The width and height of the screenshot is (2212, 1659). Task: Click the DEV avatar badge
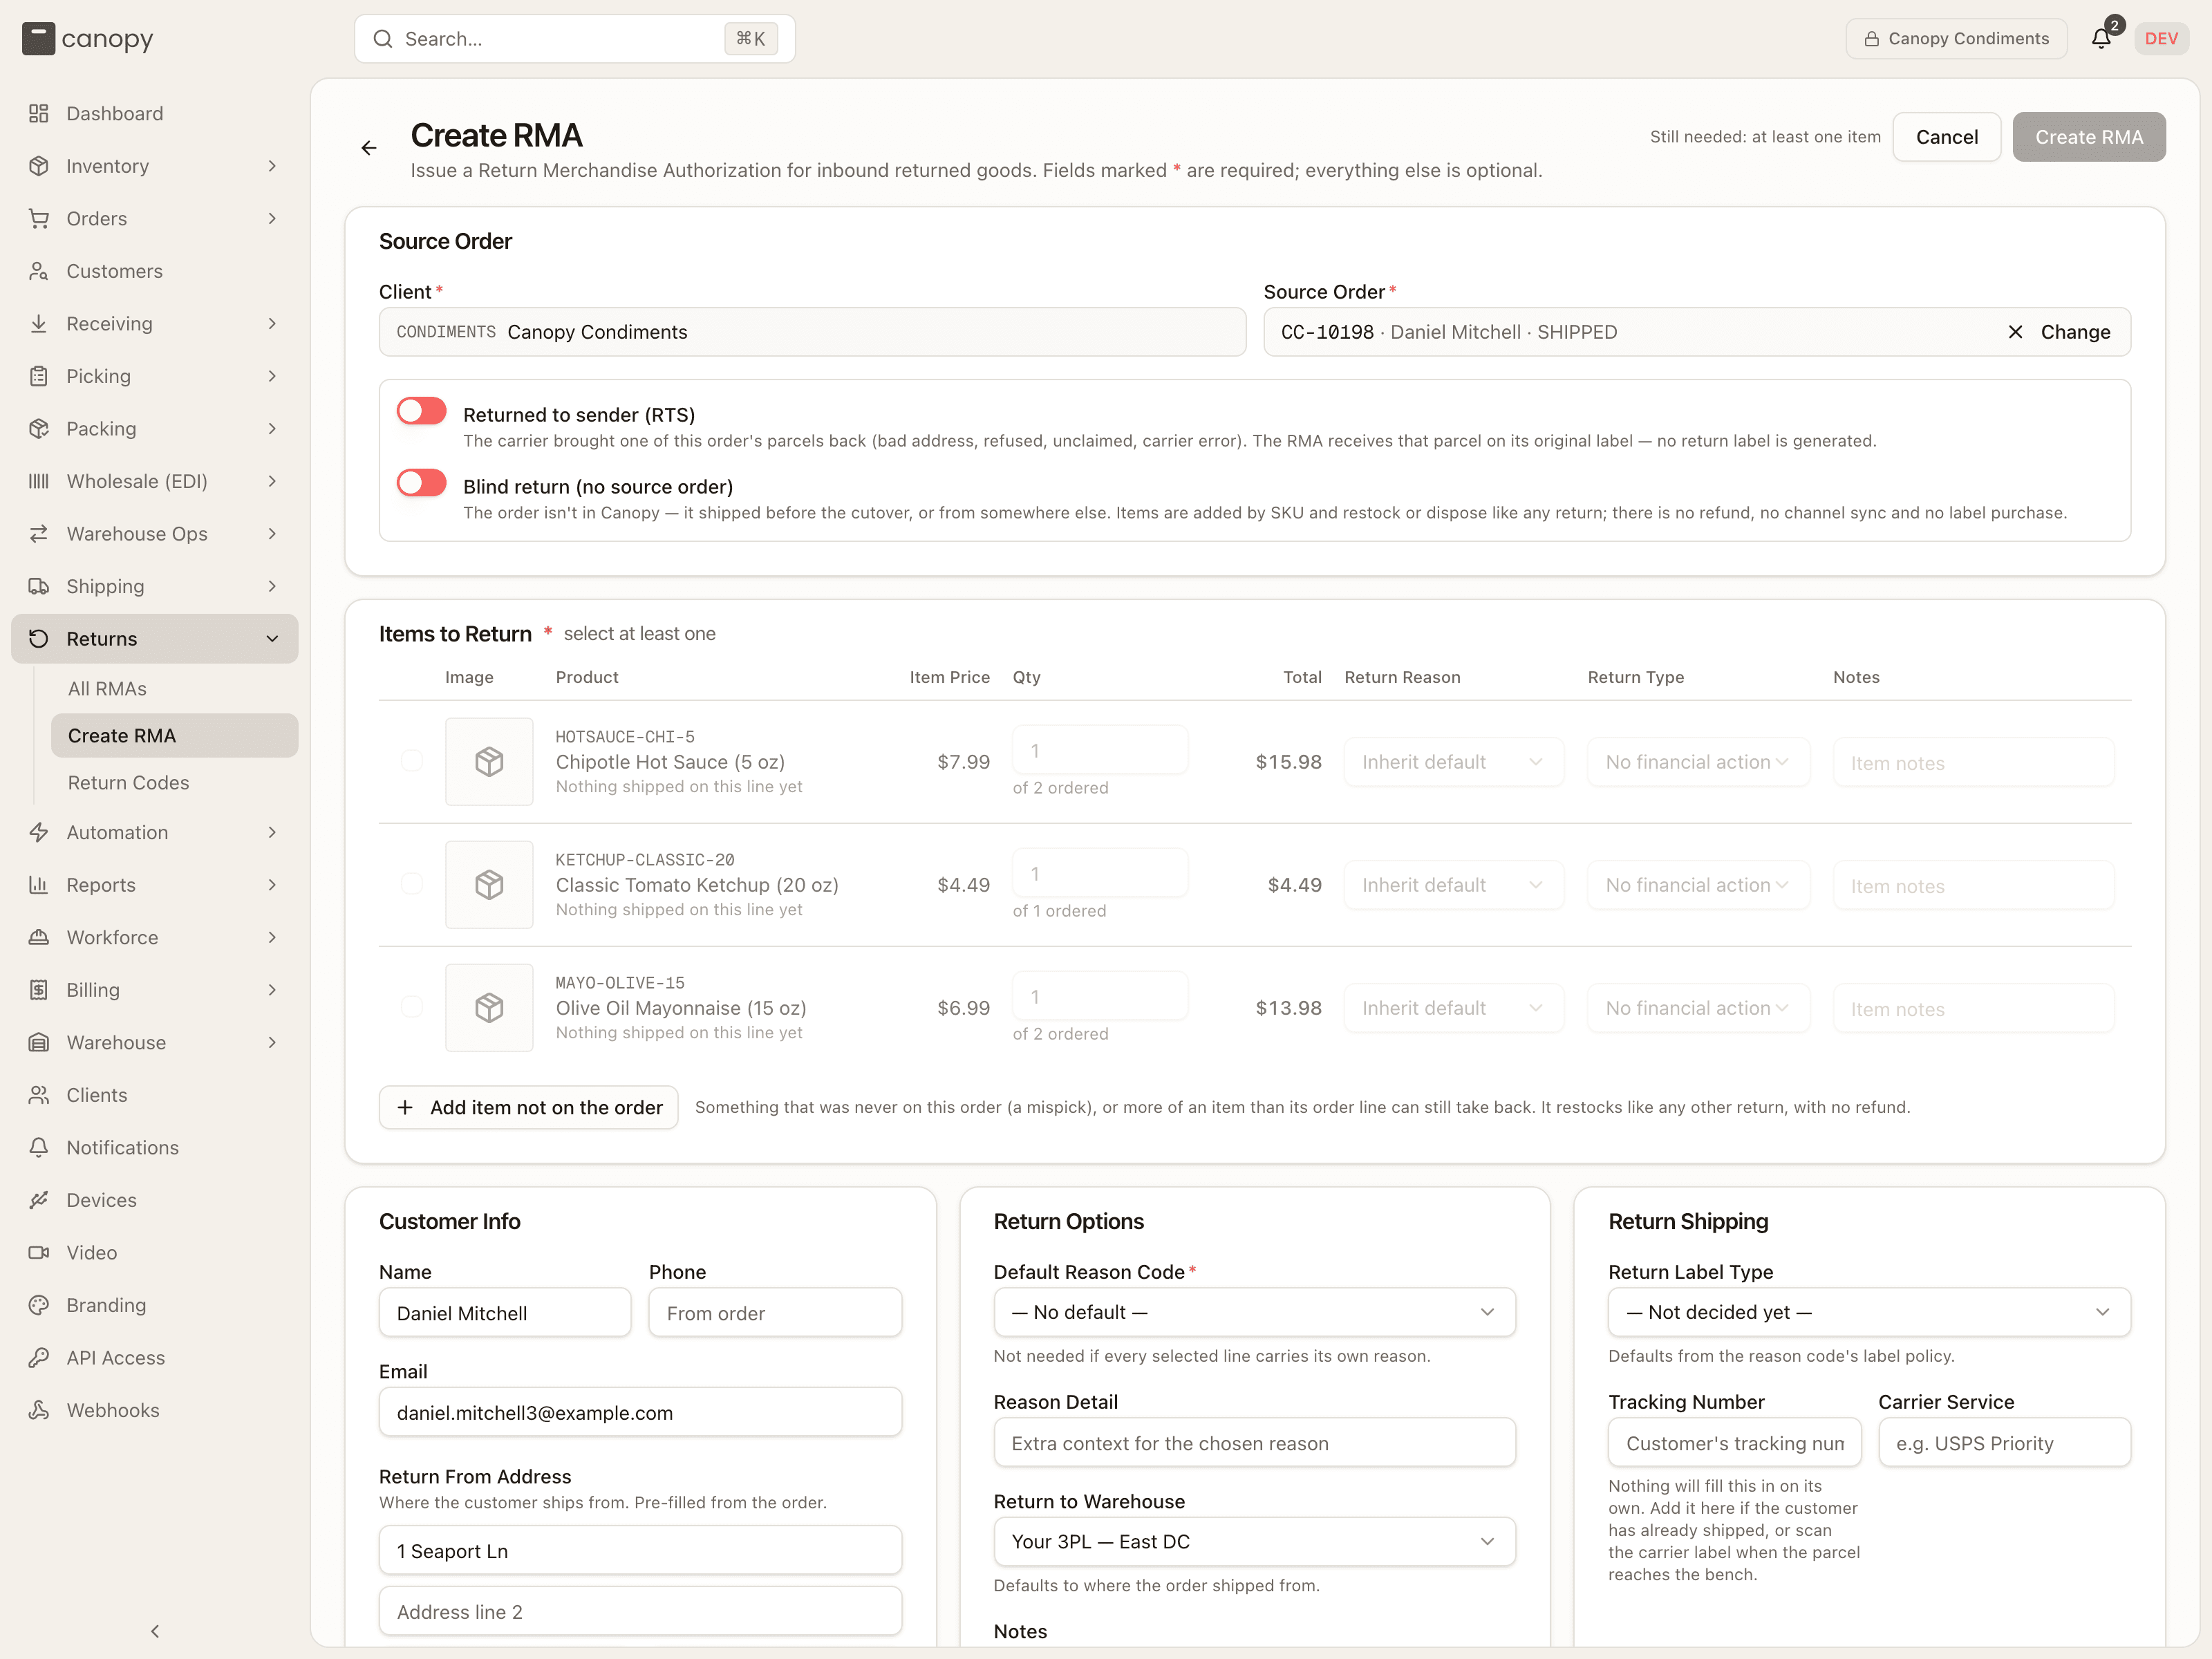pos(2161,38)
